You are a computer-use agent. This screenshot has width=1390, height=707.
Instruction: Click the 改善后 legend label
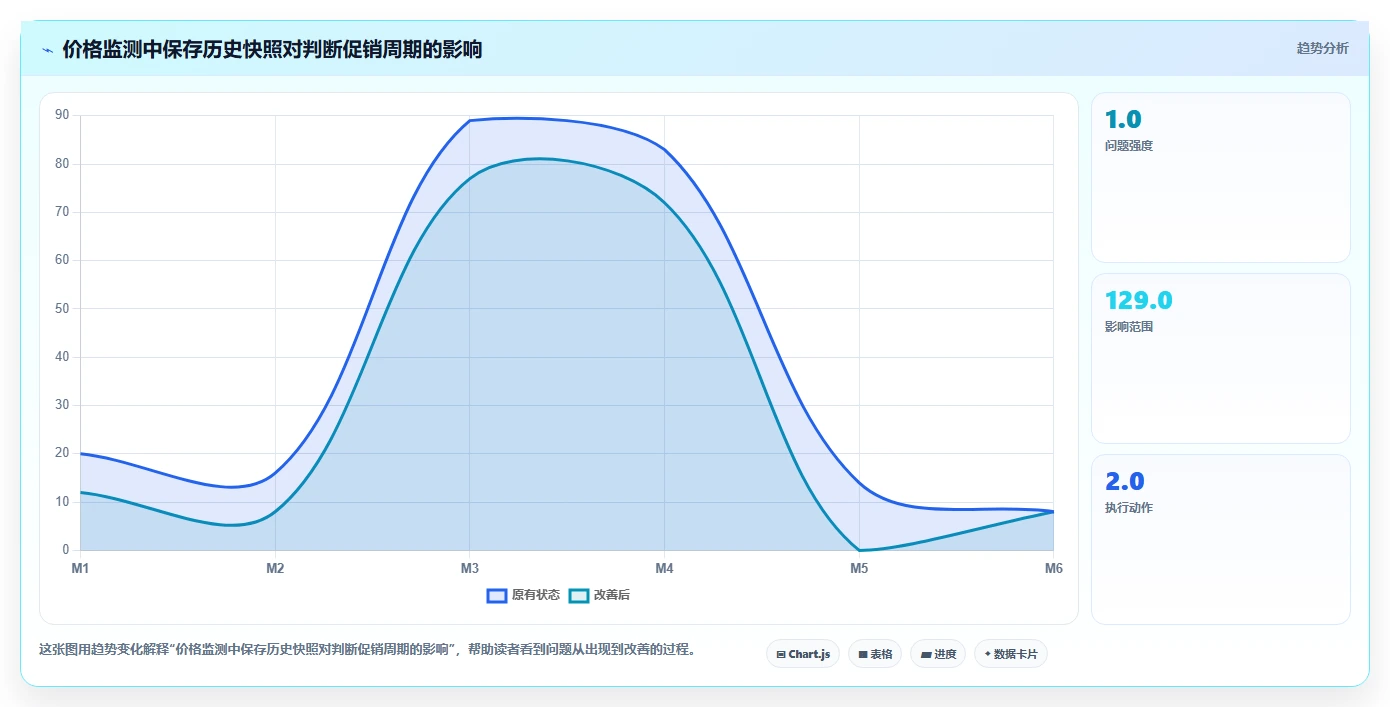612,595
